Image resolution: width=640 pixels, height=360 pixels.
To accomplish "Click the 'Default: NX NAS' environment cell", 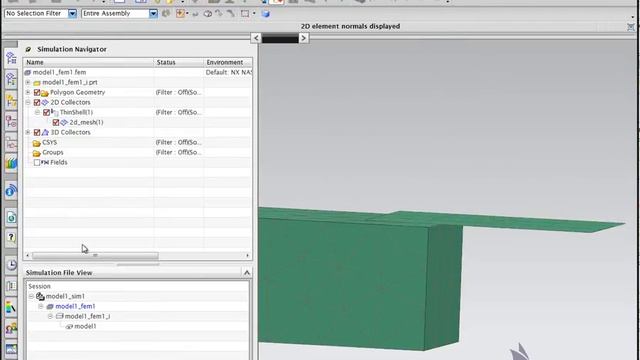I will point(228,72).
